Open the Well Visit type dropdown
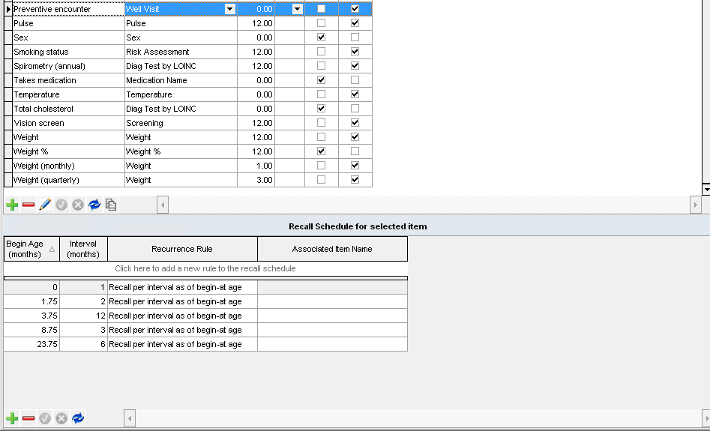The width and height of the screenshot is (710, 431). [230, 9]
